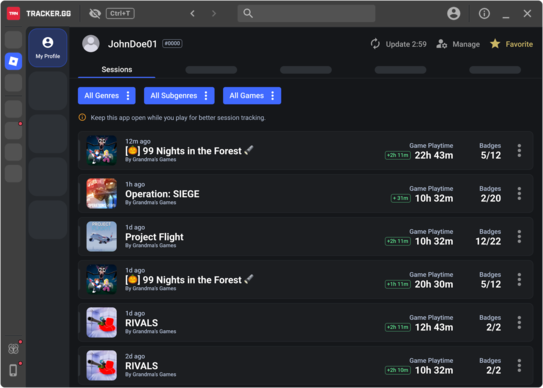The width and height of the screenshot is (543, 388).
Task: Click the Manage user gear icon
Action: tap(442, 44)
